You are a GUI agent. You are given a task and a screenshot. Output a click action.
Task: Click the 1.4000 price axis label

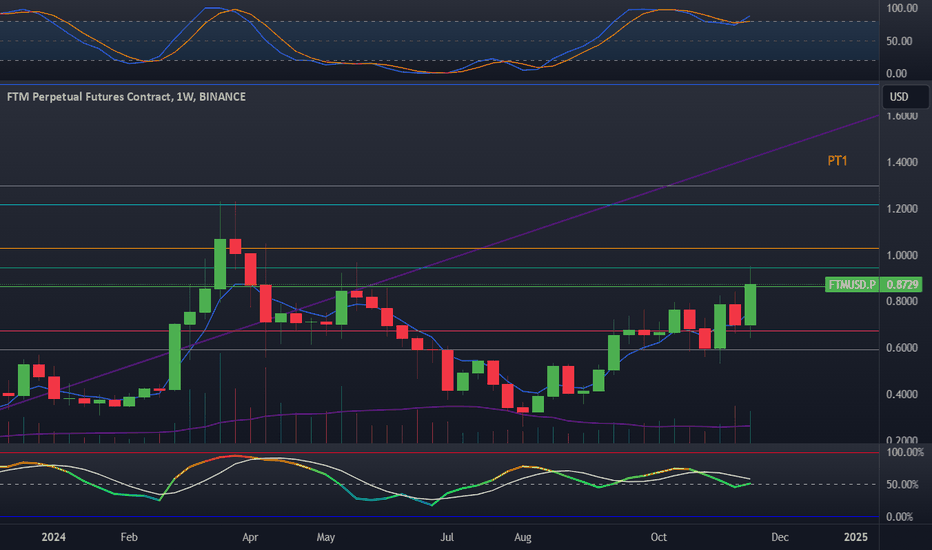click(902, 162)
